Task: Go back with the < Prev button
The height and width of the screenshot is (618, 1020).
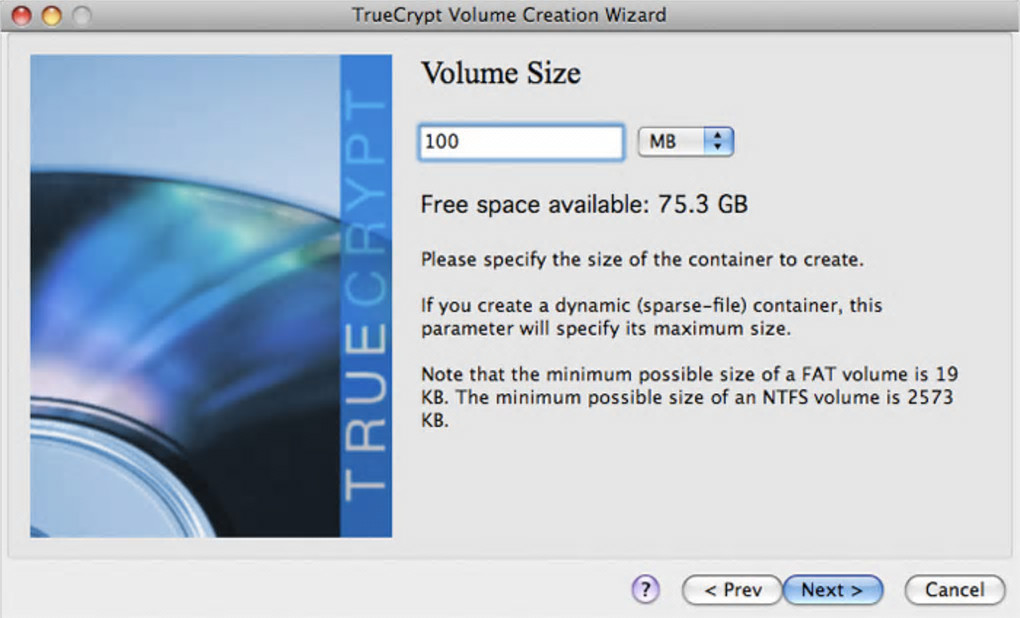Action: coord(732,590)
